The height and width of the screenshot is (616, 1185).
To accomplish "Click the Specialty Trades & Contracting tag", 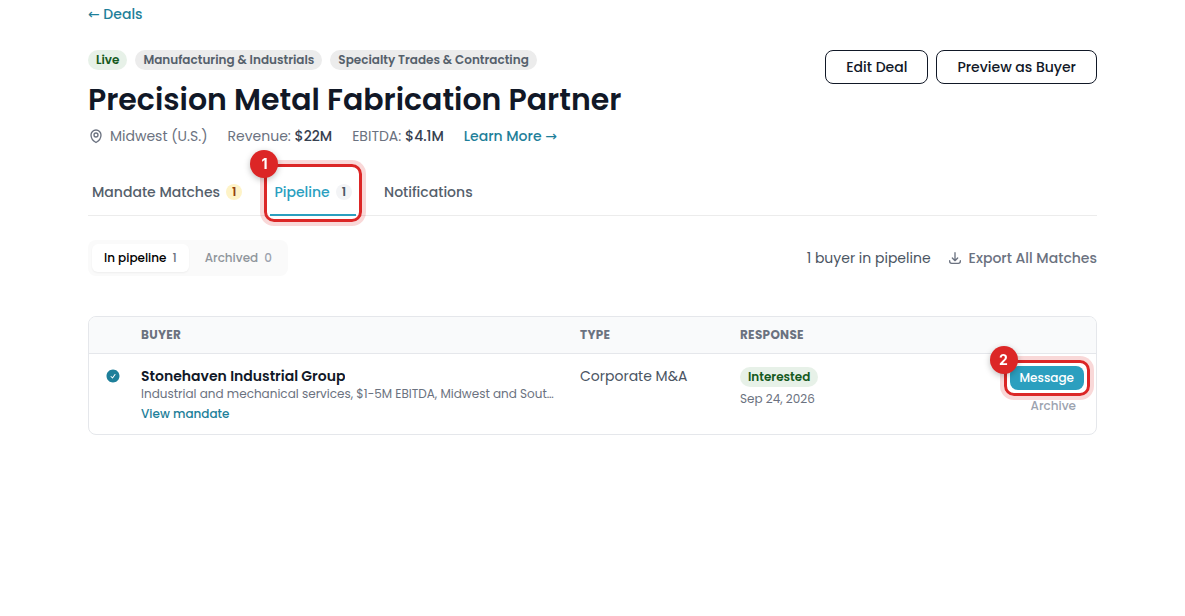I will [x=433, y=60].
